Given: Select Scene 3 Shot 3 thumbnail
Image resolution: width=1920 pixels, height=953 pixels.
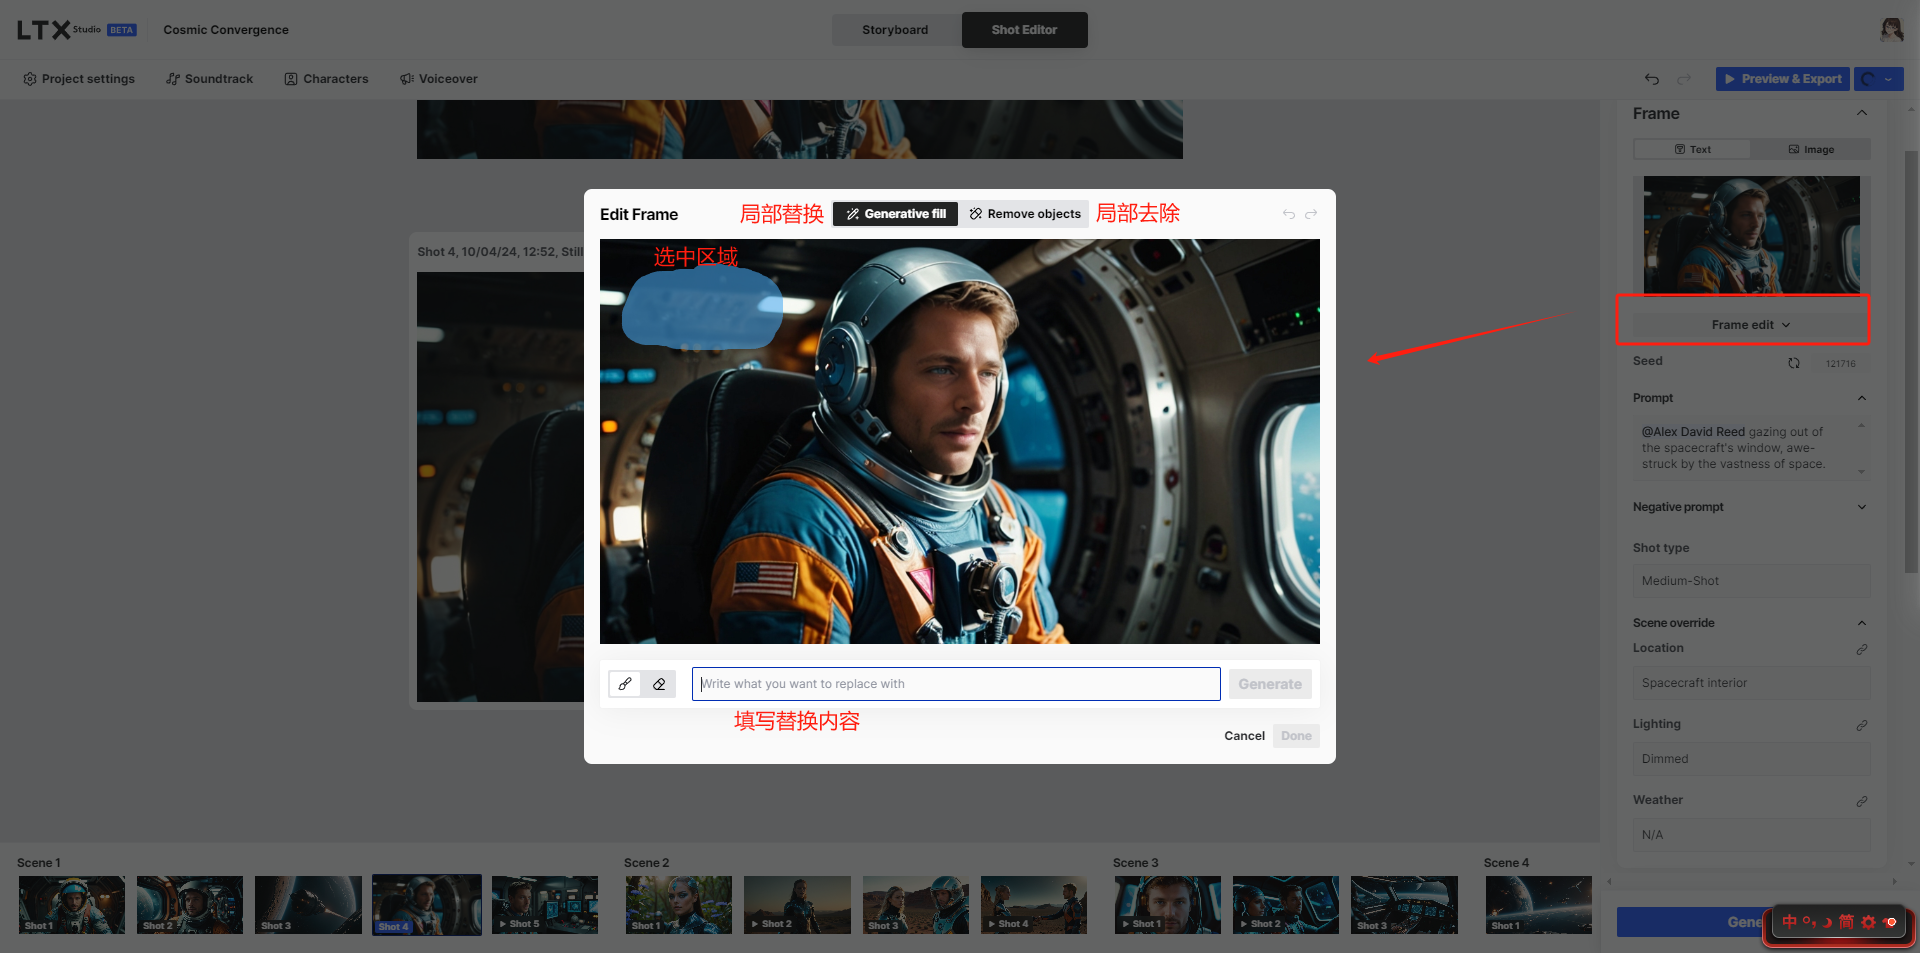Looking at the screenshot, I should tap(1404, 905).
